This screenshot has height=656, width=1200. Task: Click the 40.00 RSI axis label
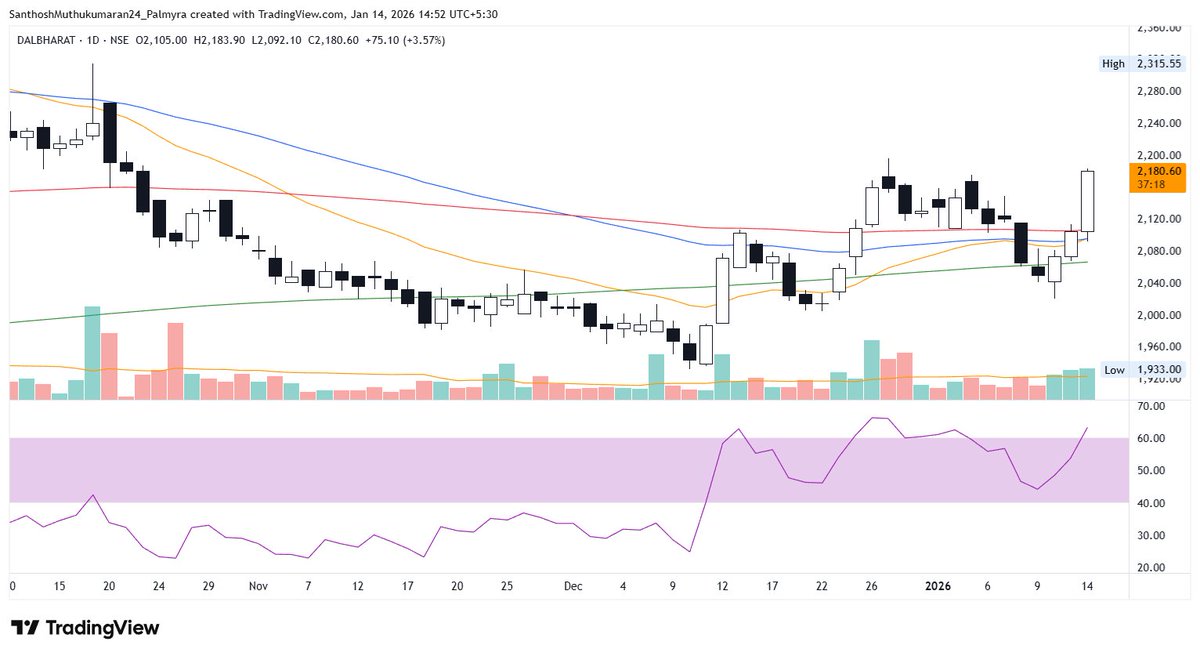tap(1151, 503)
